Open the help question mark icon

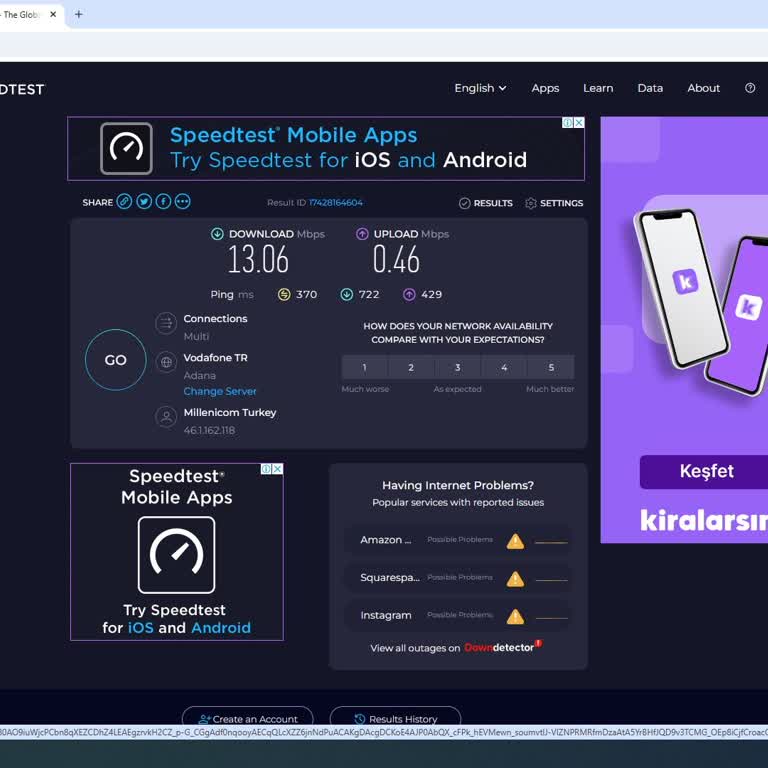[750, 88]
